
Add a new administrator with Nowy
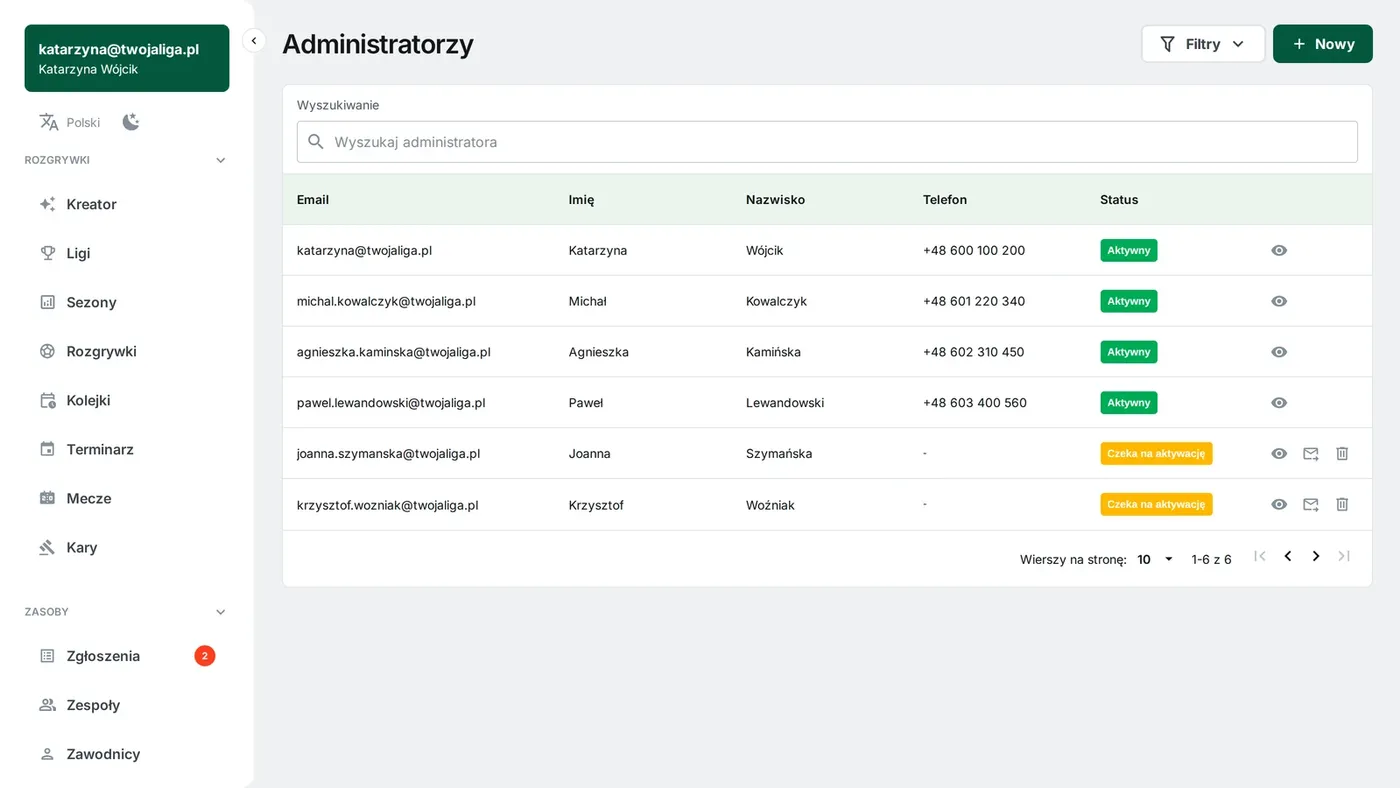click(x=1323, y=44)
